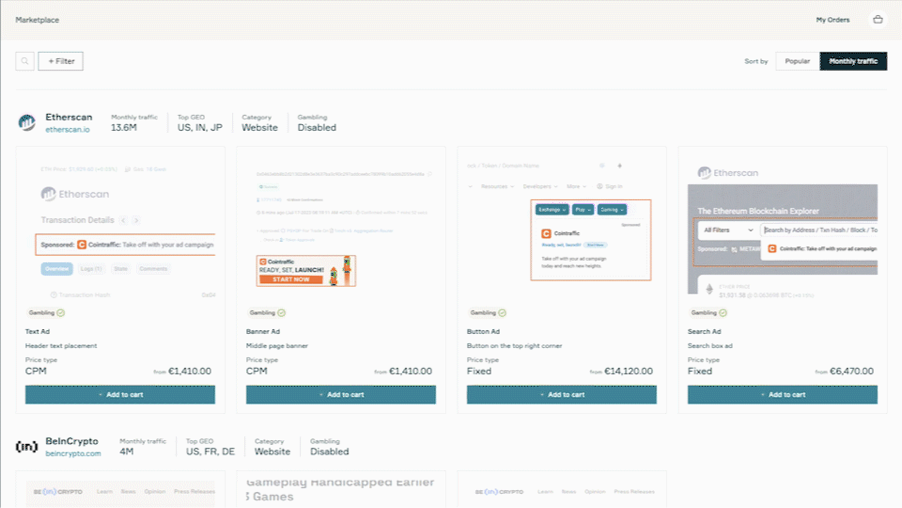Click BeInCrypto monthly traffic 4M value
The image size is (902, 508).
tap(127, 452)
